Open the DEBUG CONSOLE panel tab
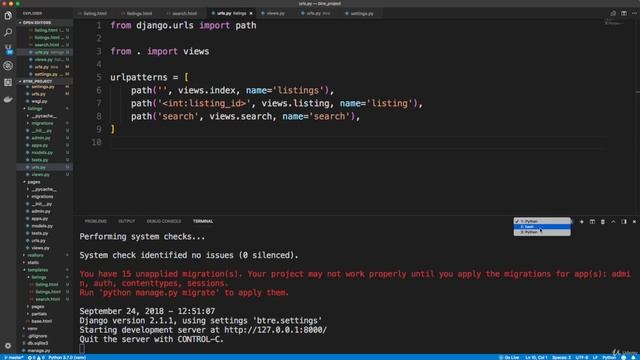640x360 pixels. [164, 221]
